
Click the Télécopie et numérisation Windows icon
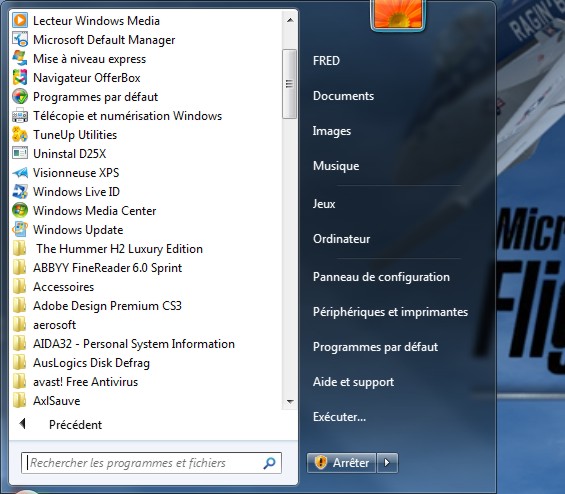(19, 116)
